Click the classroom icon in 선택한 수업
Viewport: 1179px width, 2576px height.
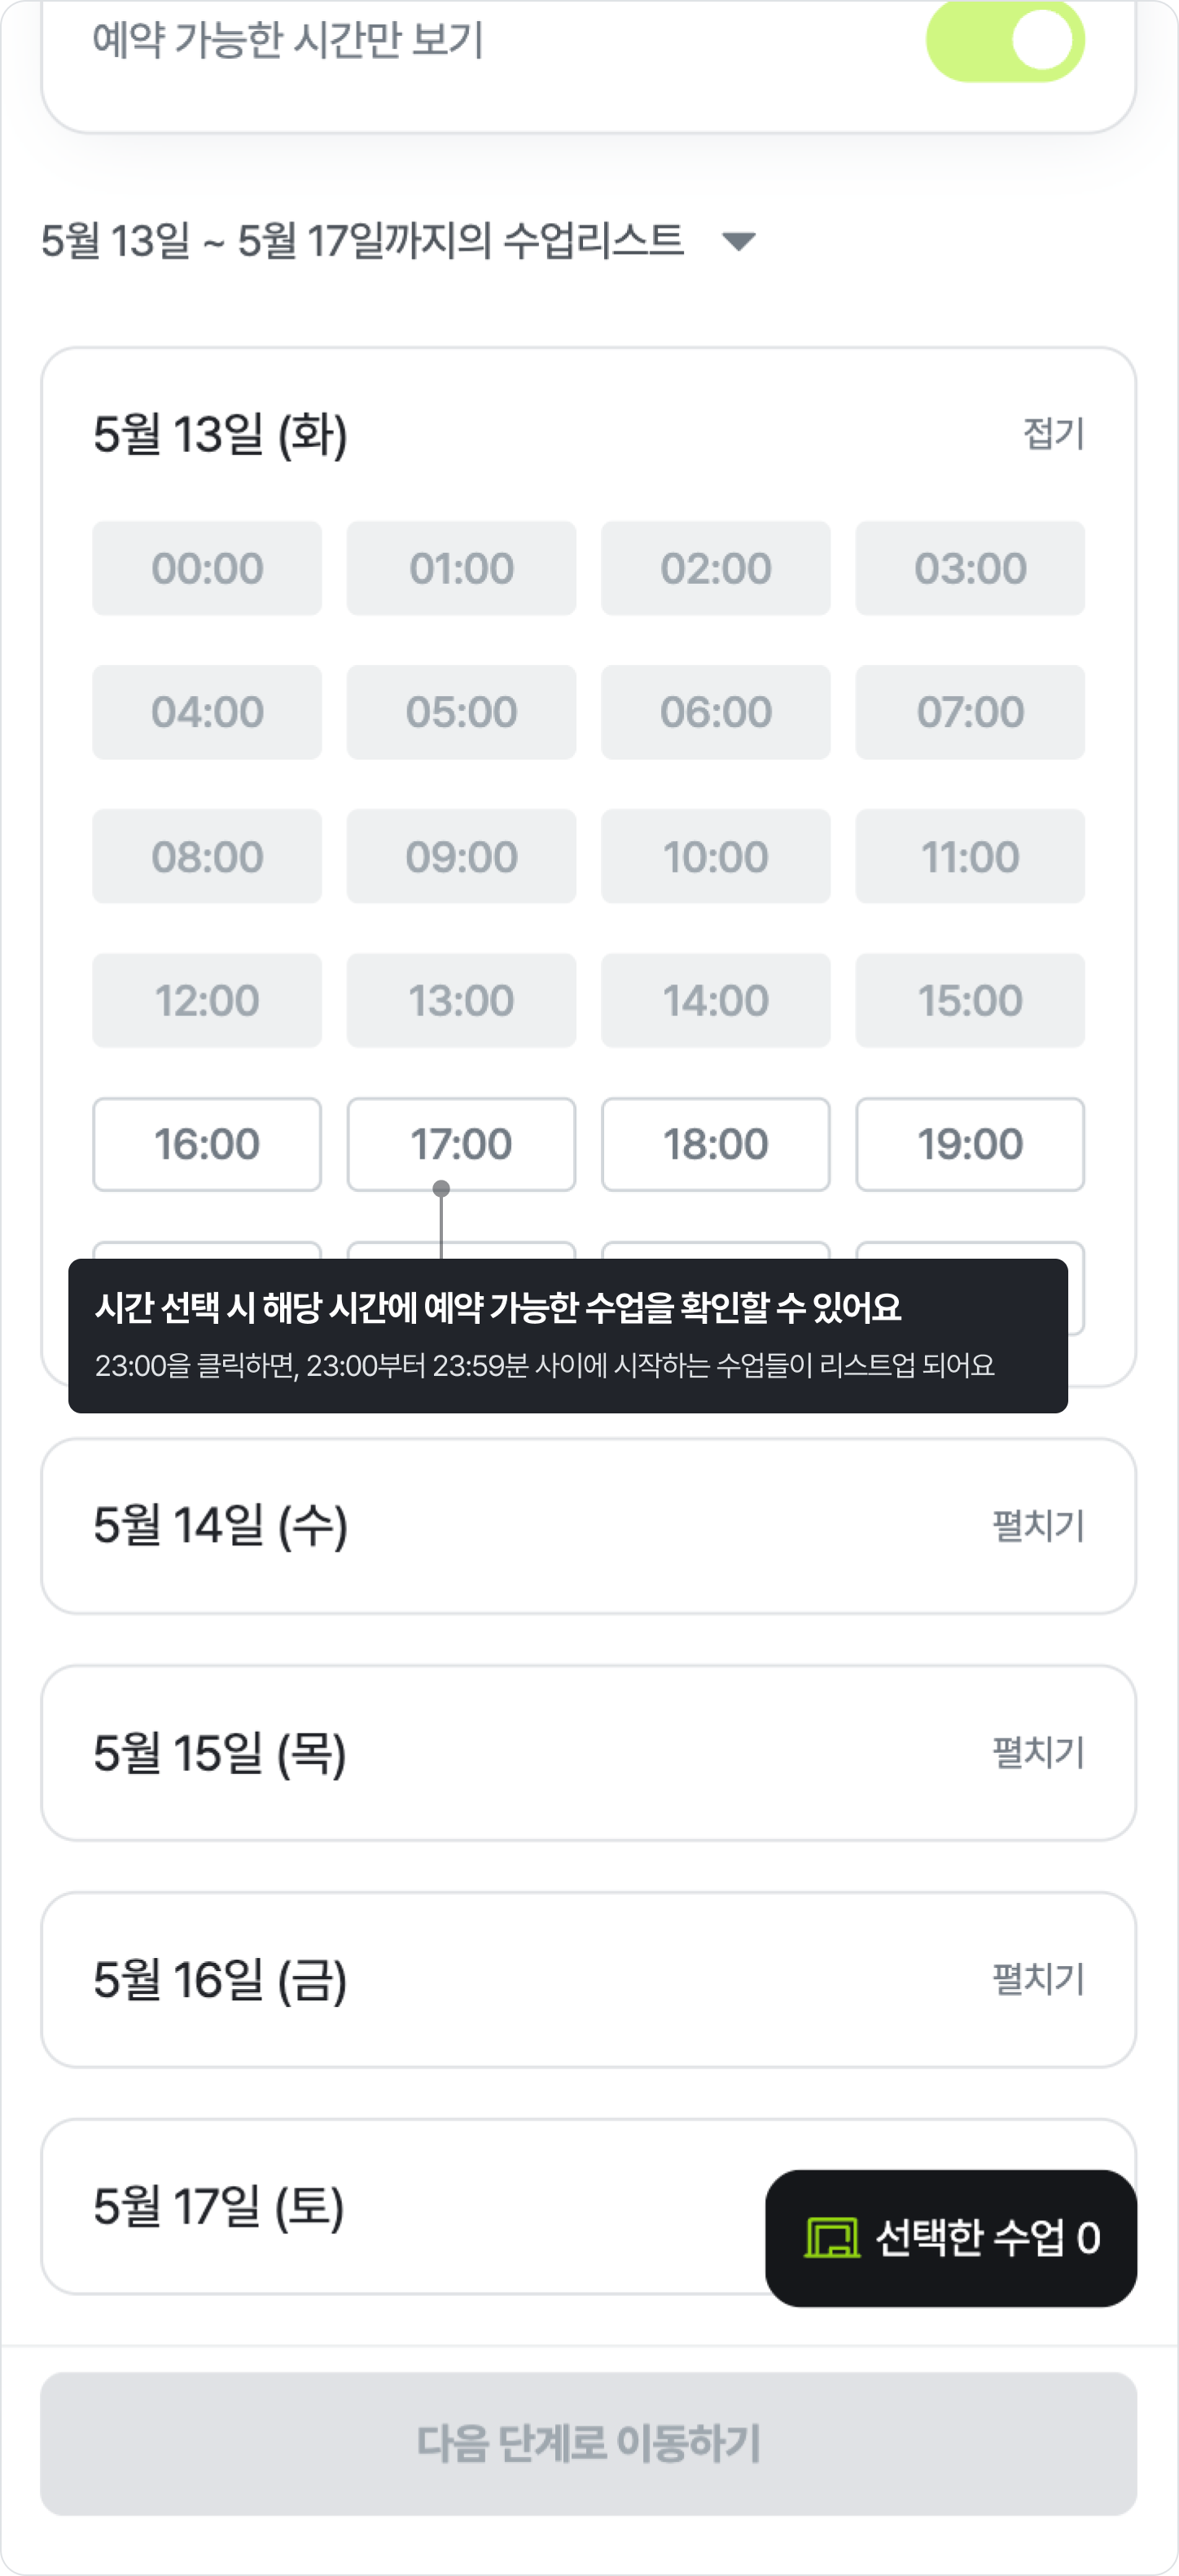(x=832, y=2238)
